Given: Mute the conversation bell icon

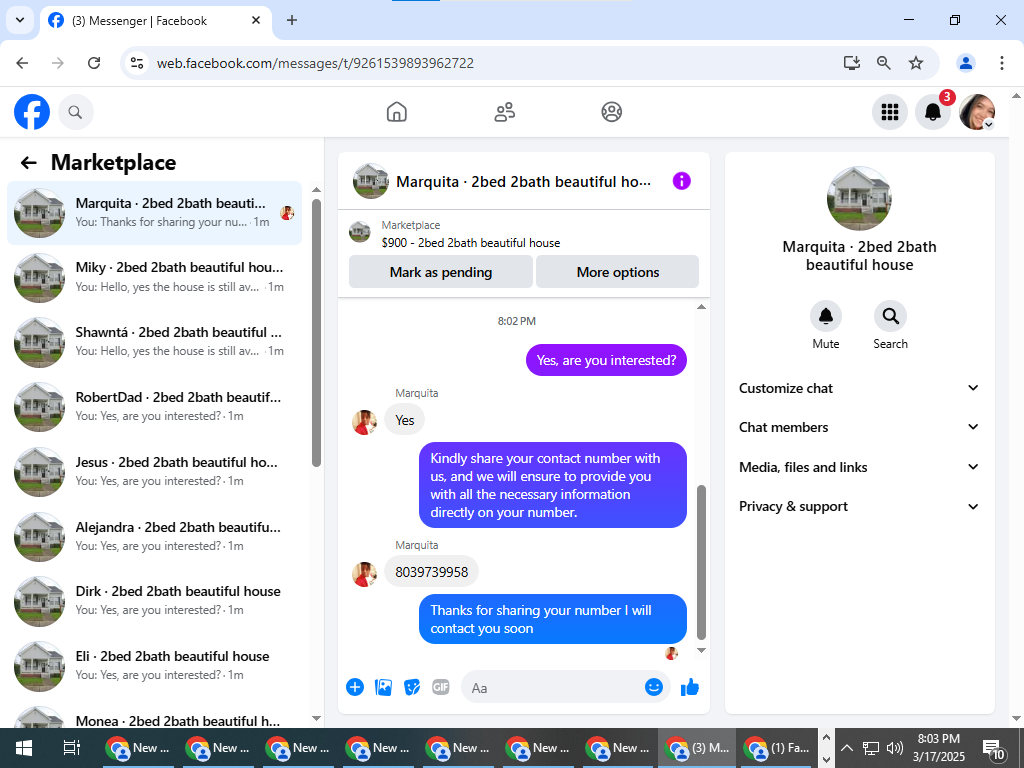Looking at the screenshot, I should click(825, 317).
